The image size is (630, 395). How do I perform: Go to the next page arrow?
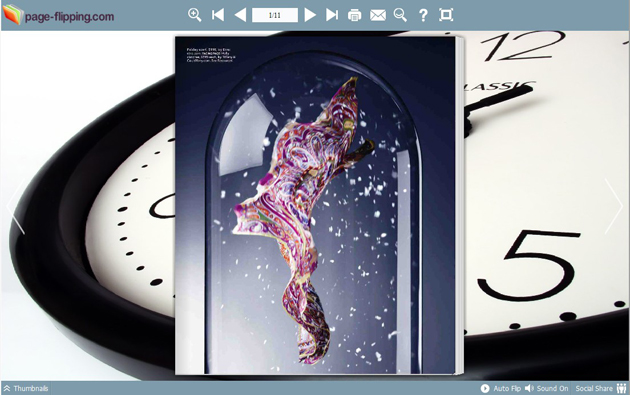[x=310, y=15]
